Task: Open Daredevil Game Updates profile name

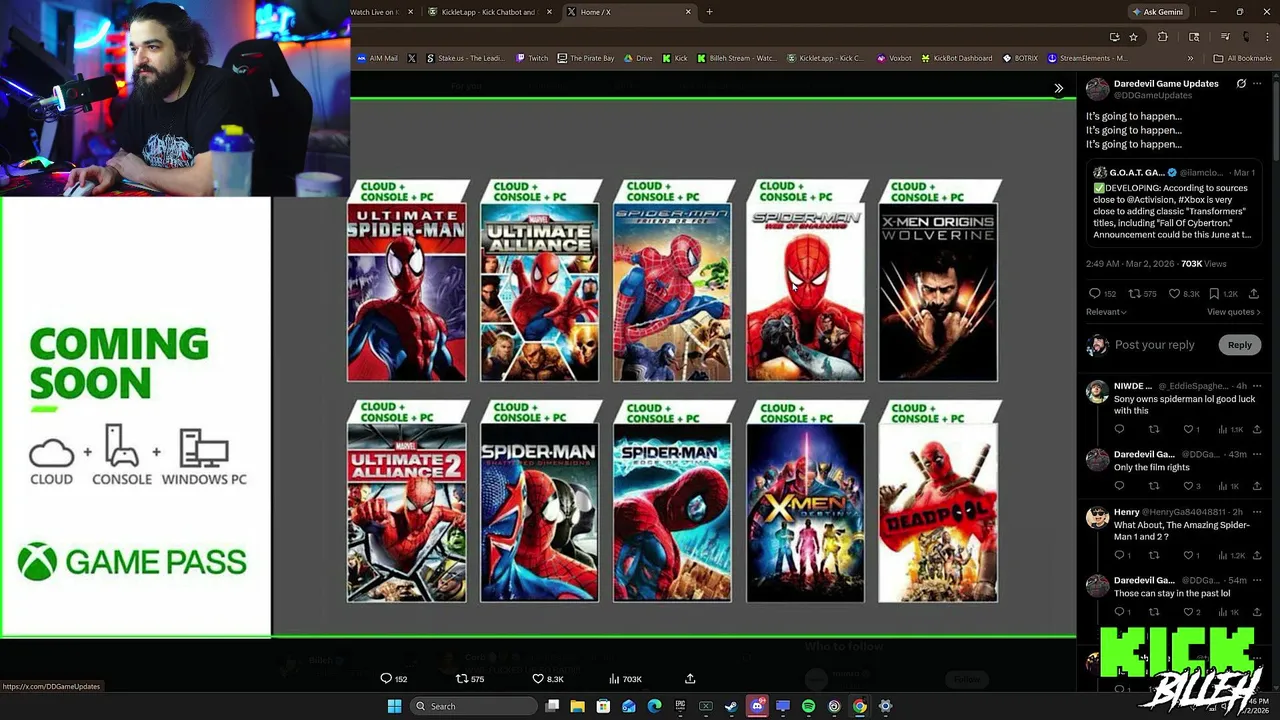Action: (1166, 84)
